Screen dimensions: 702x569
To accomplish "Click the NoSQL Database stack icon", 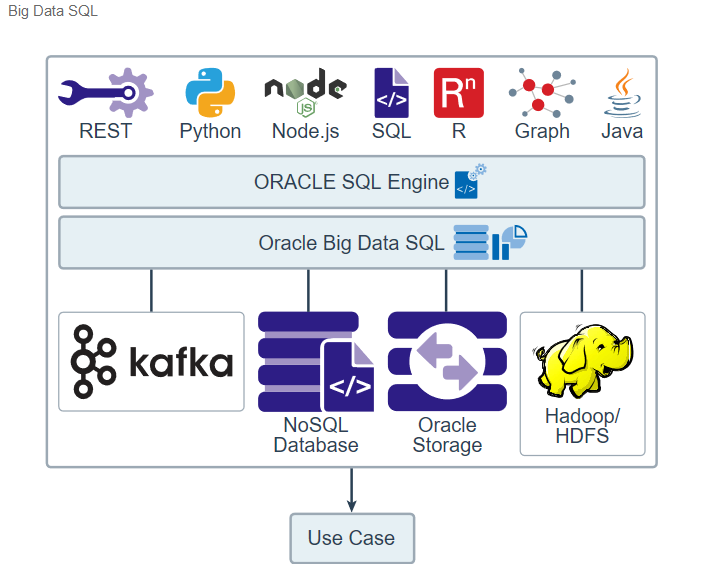I will tap(316, 362).
